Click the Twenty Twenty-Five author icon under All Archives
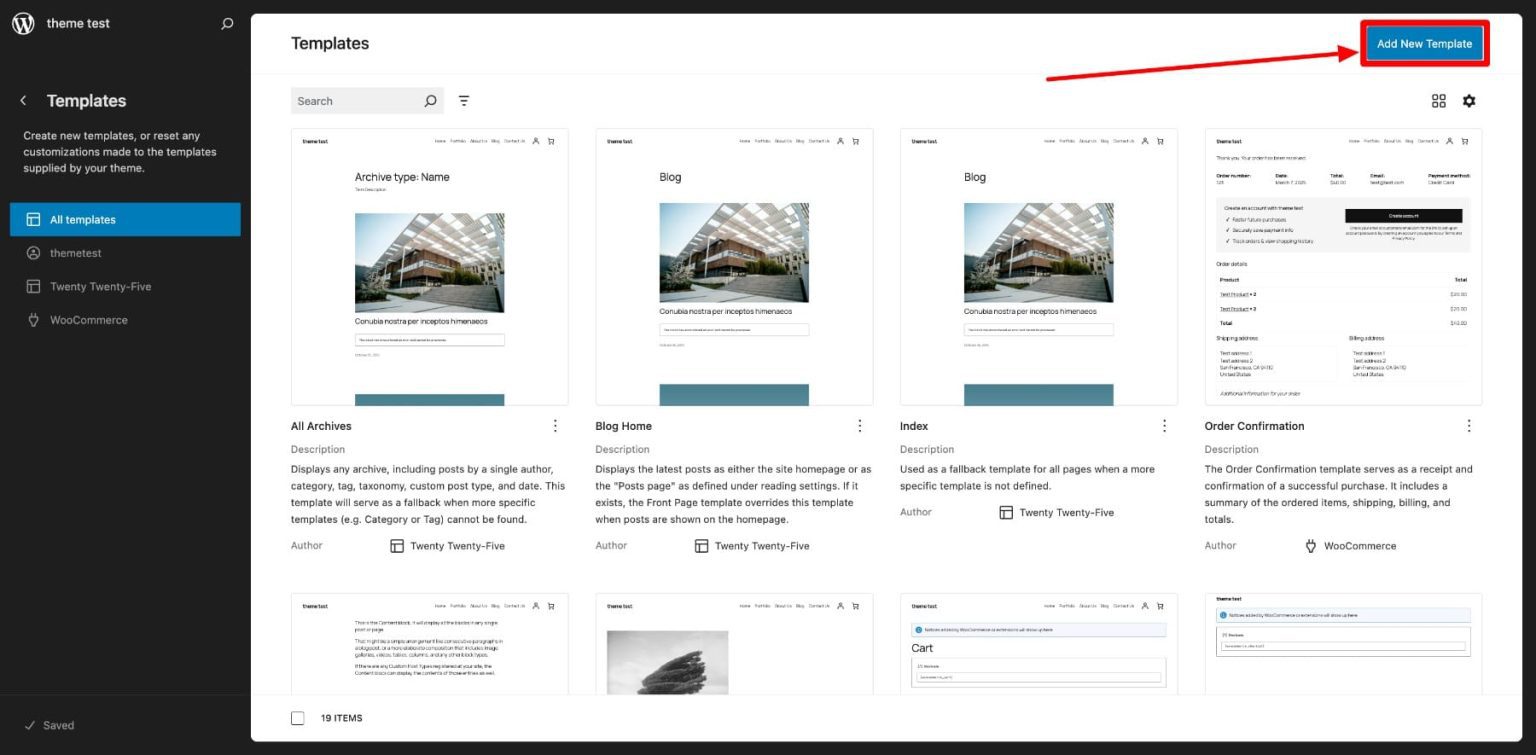The image size is (1536, 755). tap(397, 546)
